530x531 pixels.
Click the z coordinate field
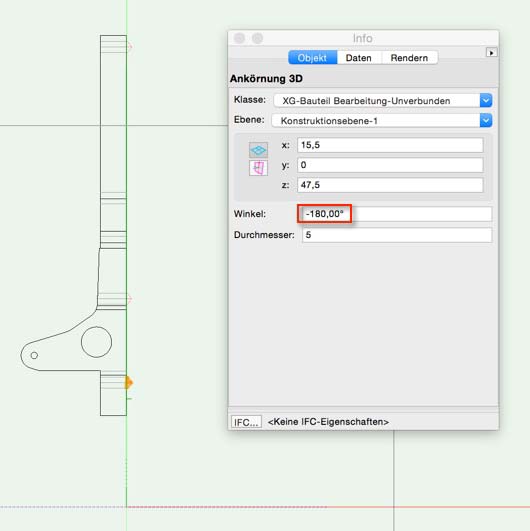coord(390,185)
